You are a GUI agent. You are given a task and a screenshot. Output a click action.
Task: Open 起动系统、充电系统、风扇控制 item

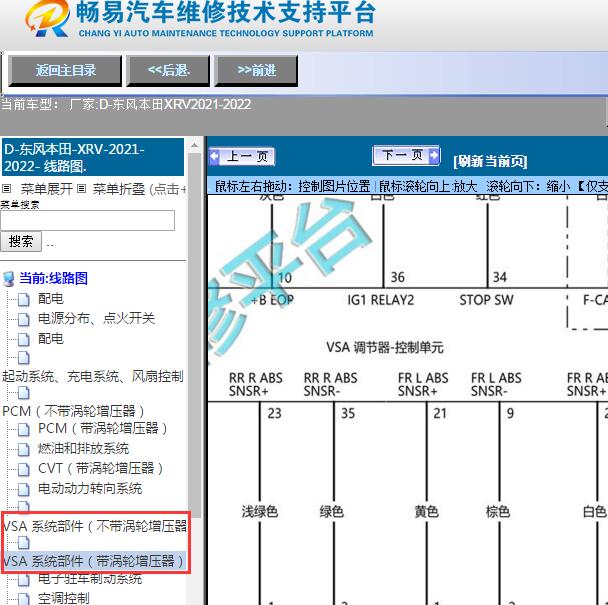93,376
